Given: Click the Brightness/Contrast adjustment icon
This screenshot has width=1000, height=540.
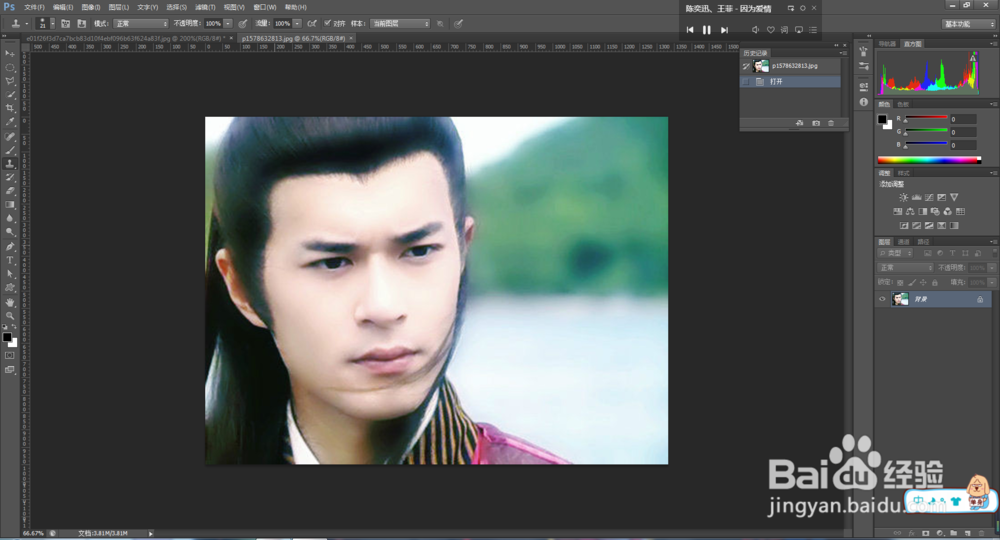Looking at the screenshot, I should (903, 198).
